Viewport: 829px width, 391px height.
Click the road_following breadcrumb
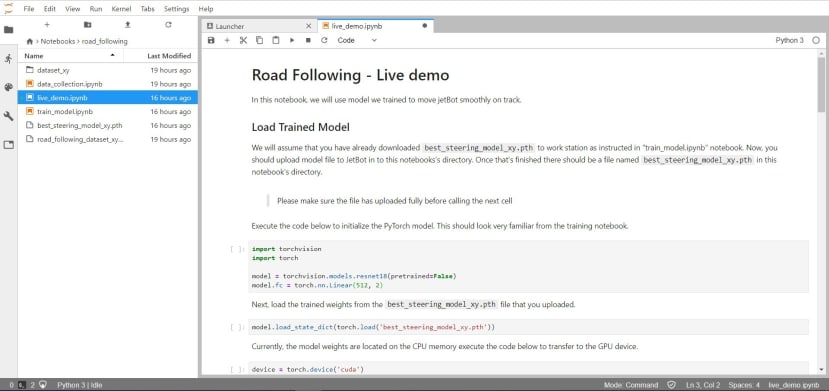[x=105, y=41]
